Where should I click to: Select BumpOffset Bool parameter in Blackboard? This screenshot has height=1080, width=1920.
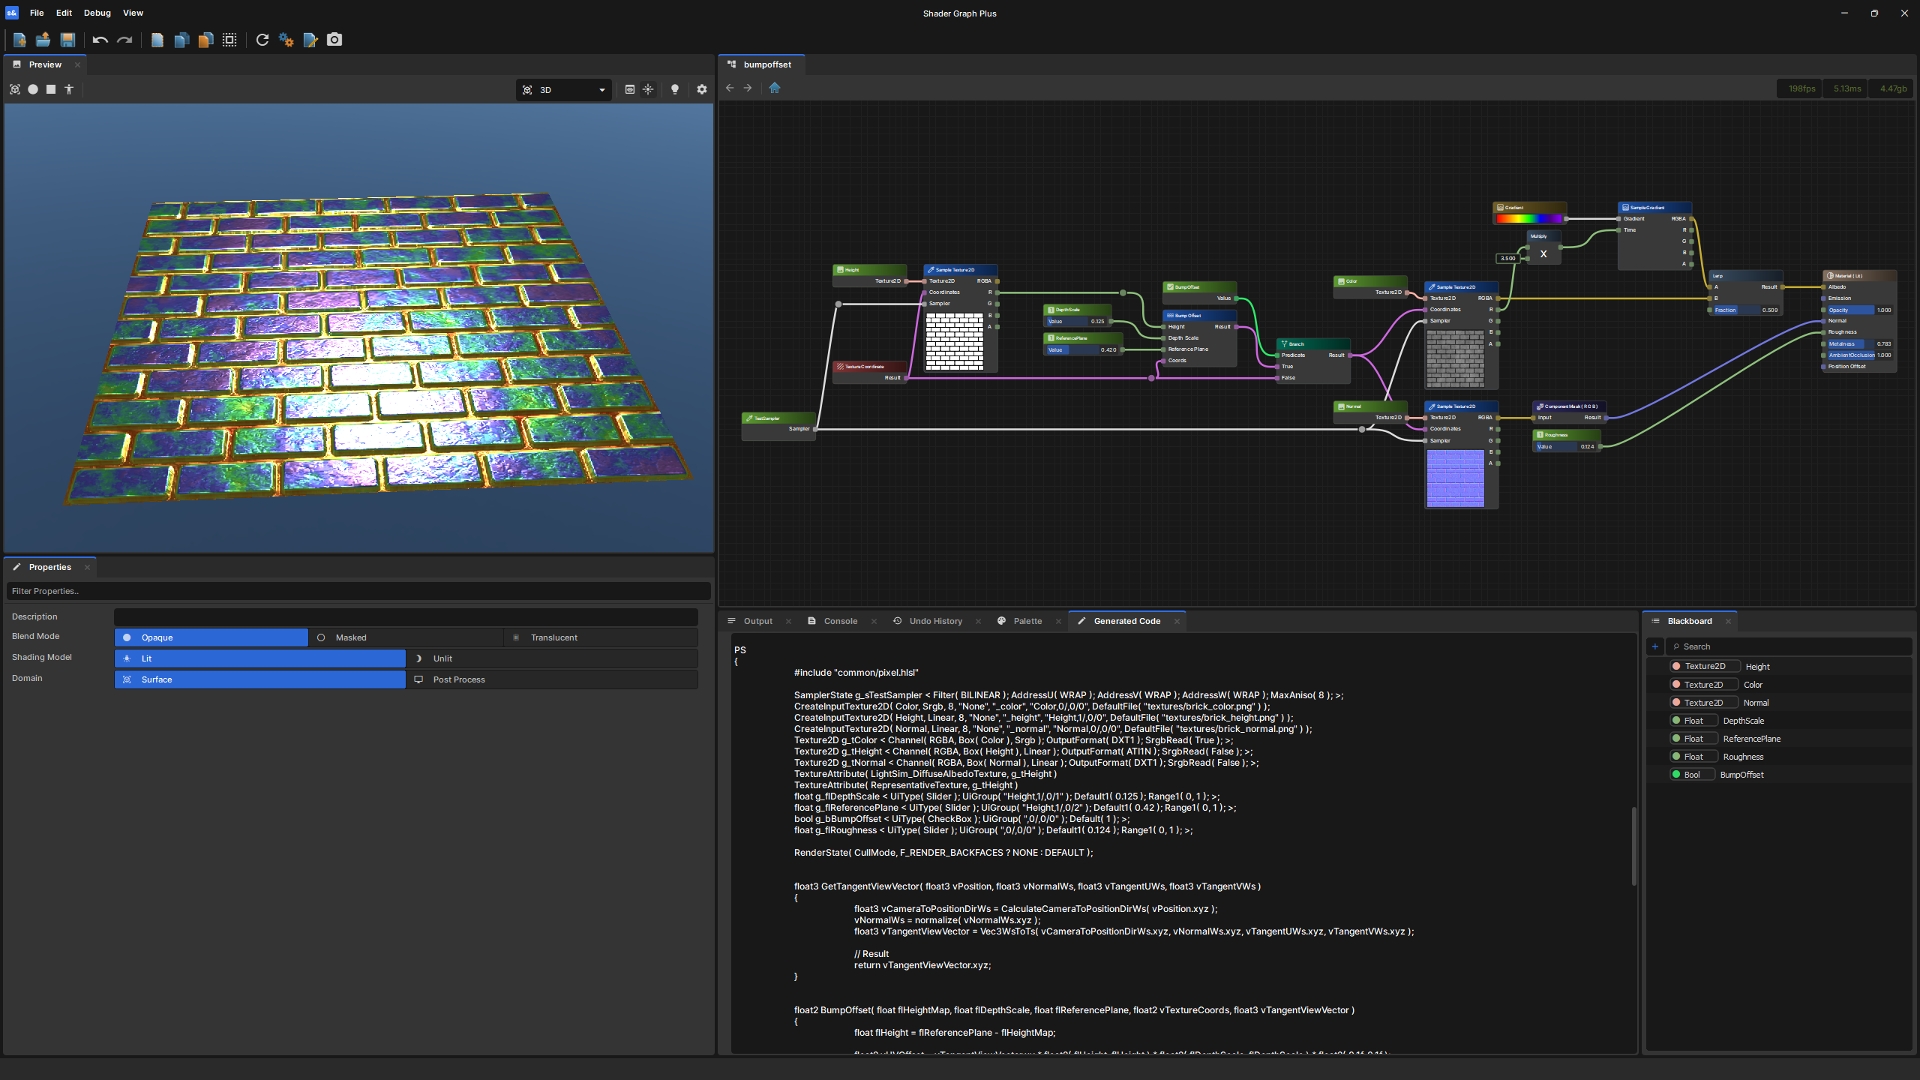[x=1741, y=775]
